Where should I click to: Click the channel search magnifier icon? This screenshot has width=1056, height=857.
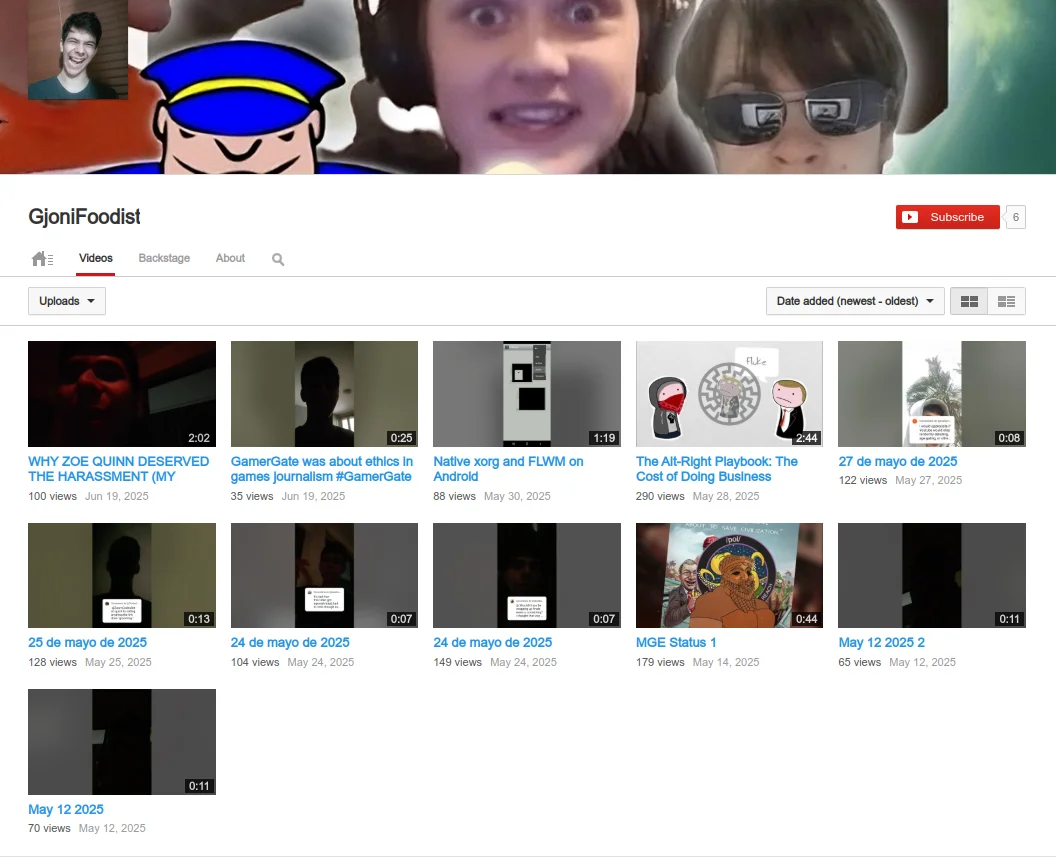[277, 259]
